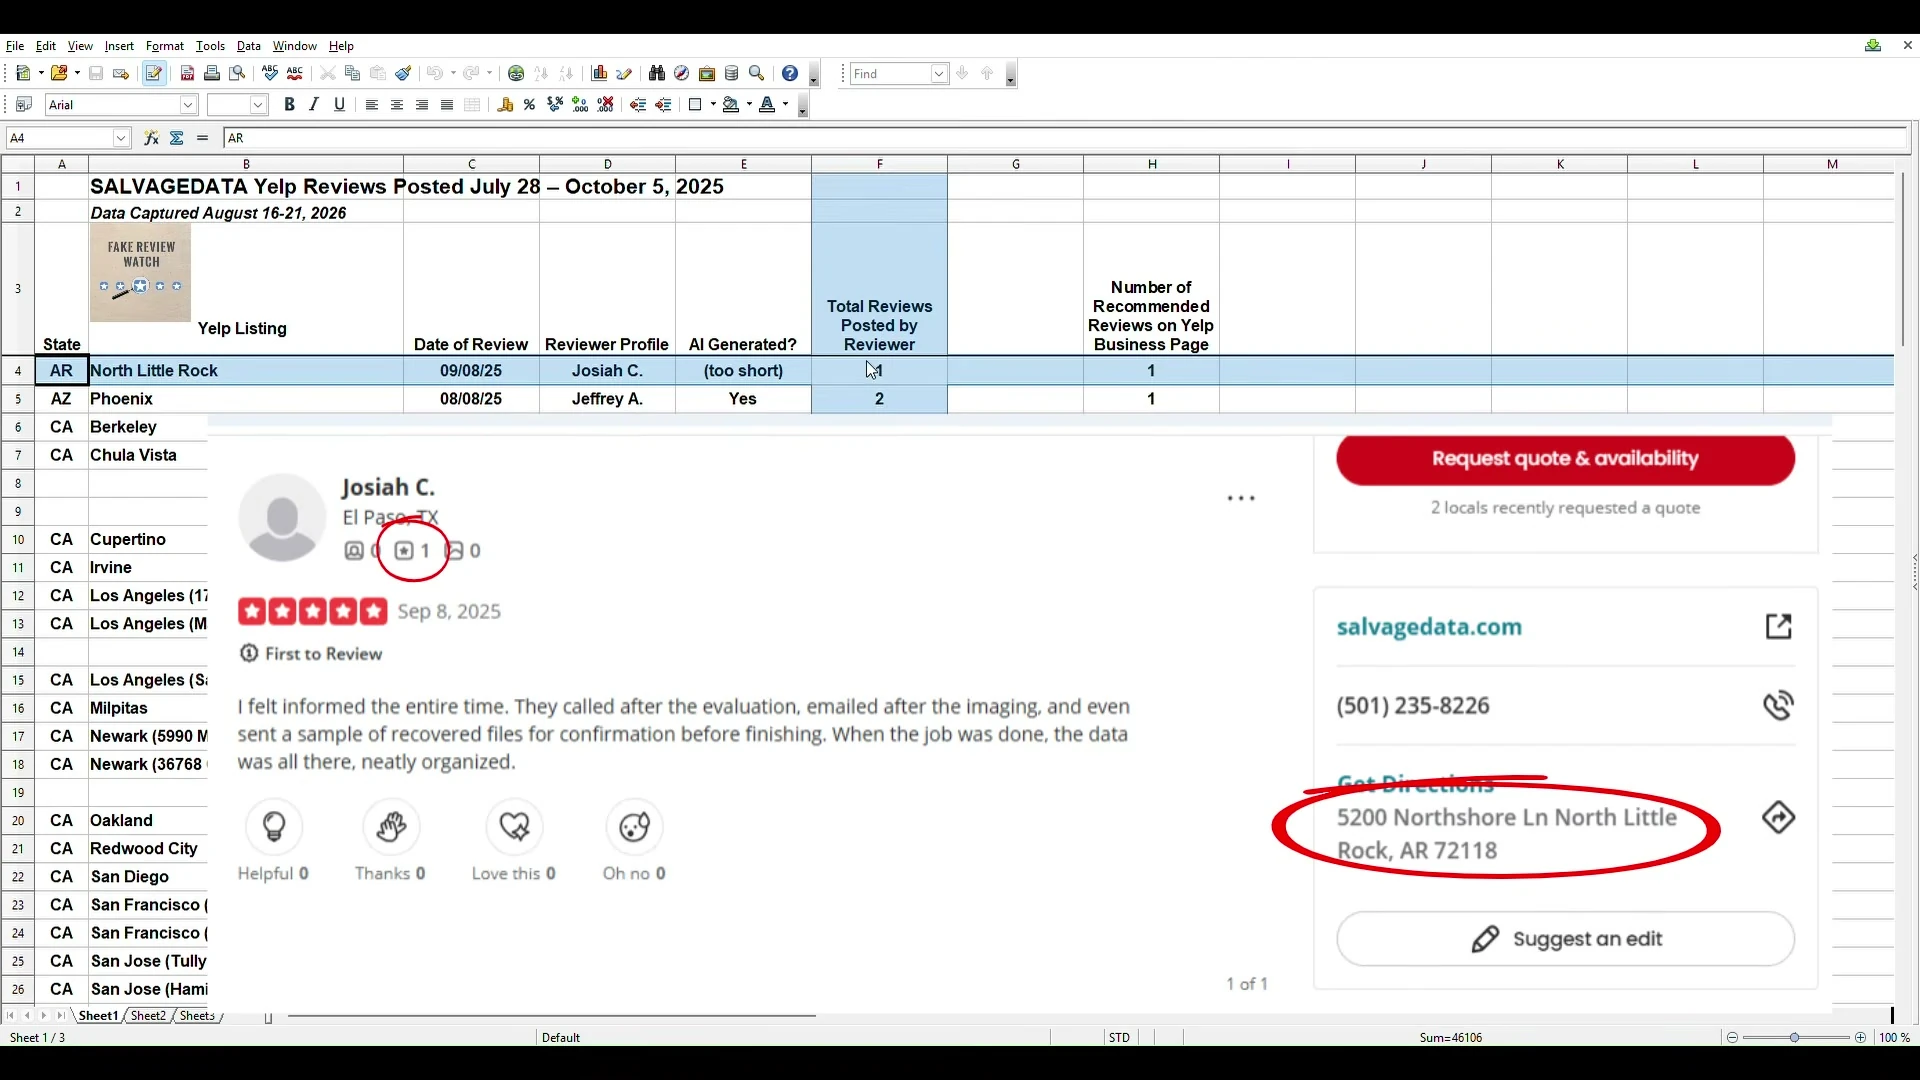Decrease the cell indent
Screen dimensions: 1920x1080
pos(638,105)
